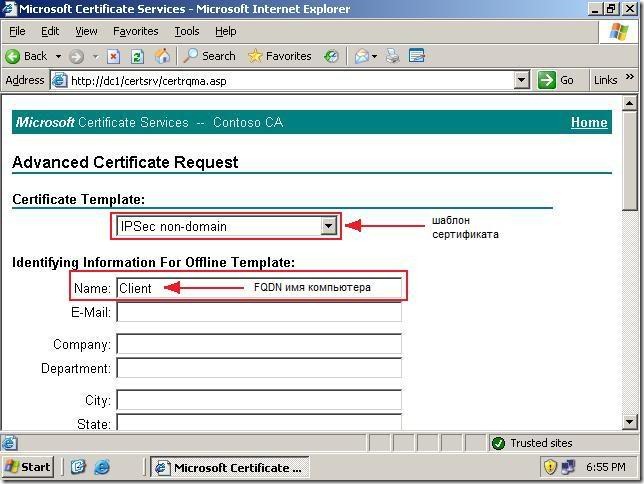The width and height of the screenshot is (644, 484).
Task: Open the View menu
Action: point(86,31)
